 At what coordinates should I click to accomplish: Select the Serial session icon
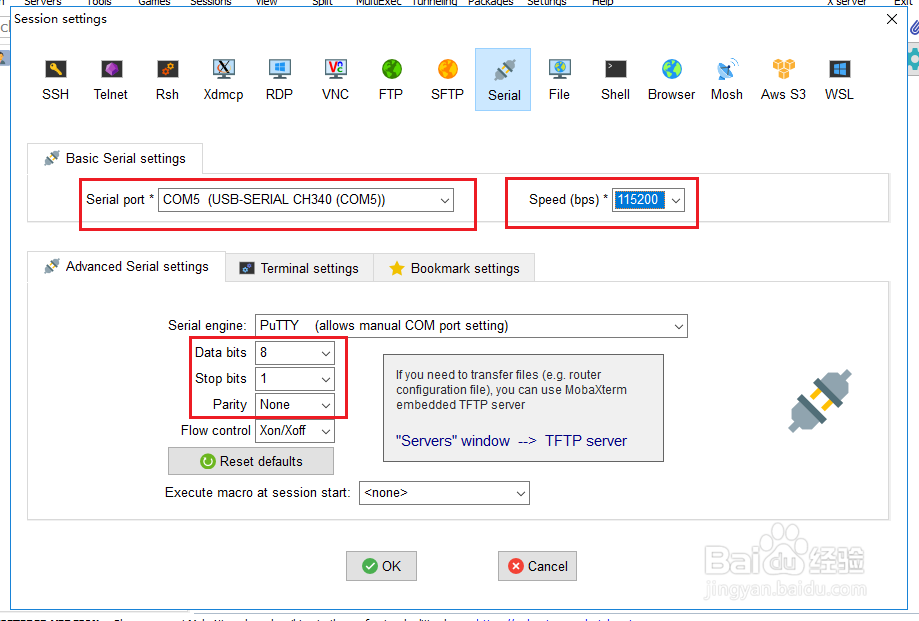503,80
